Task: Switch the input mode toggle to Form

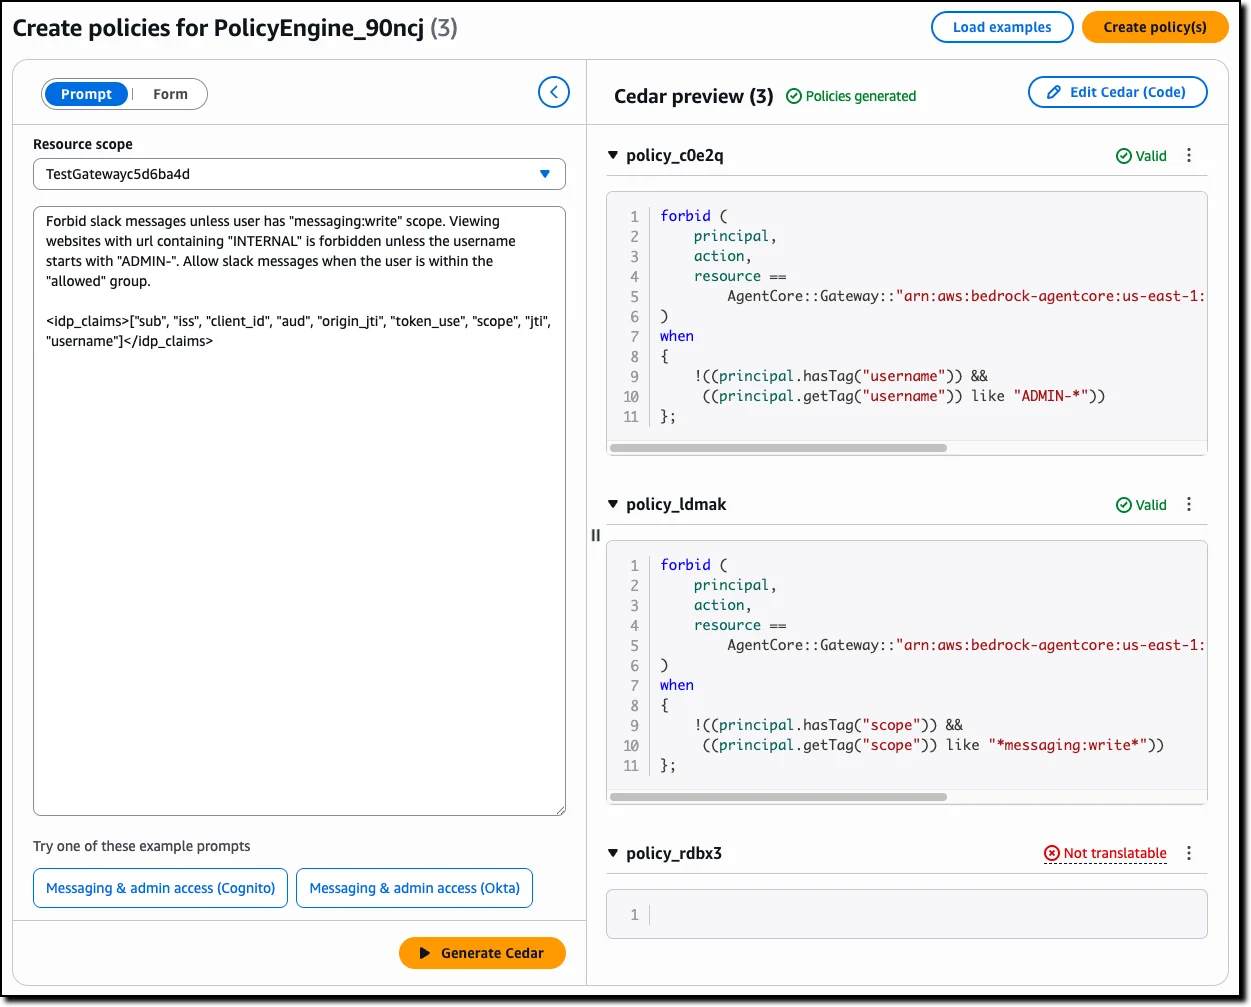Action: (170, 93)
